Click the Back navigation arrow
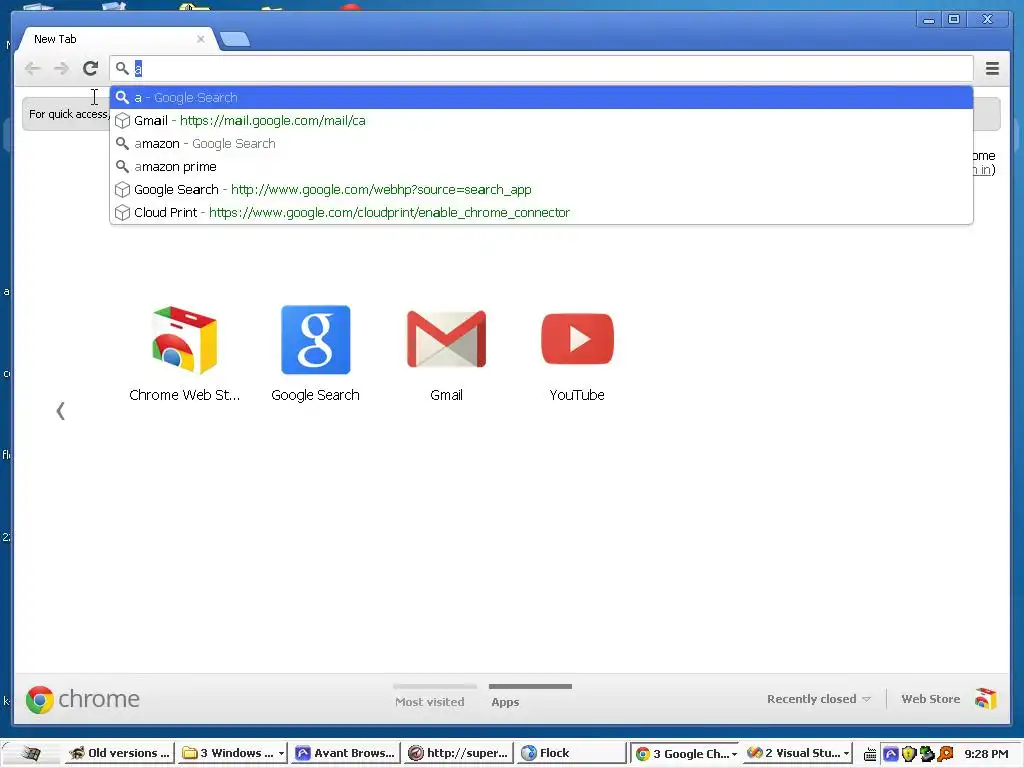 tap(32, 68)
